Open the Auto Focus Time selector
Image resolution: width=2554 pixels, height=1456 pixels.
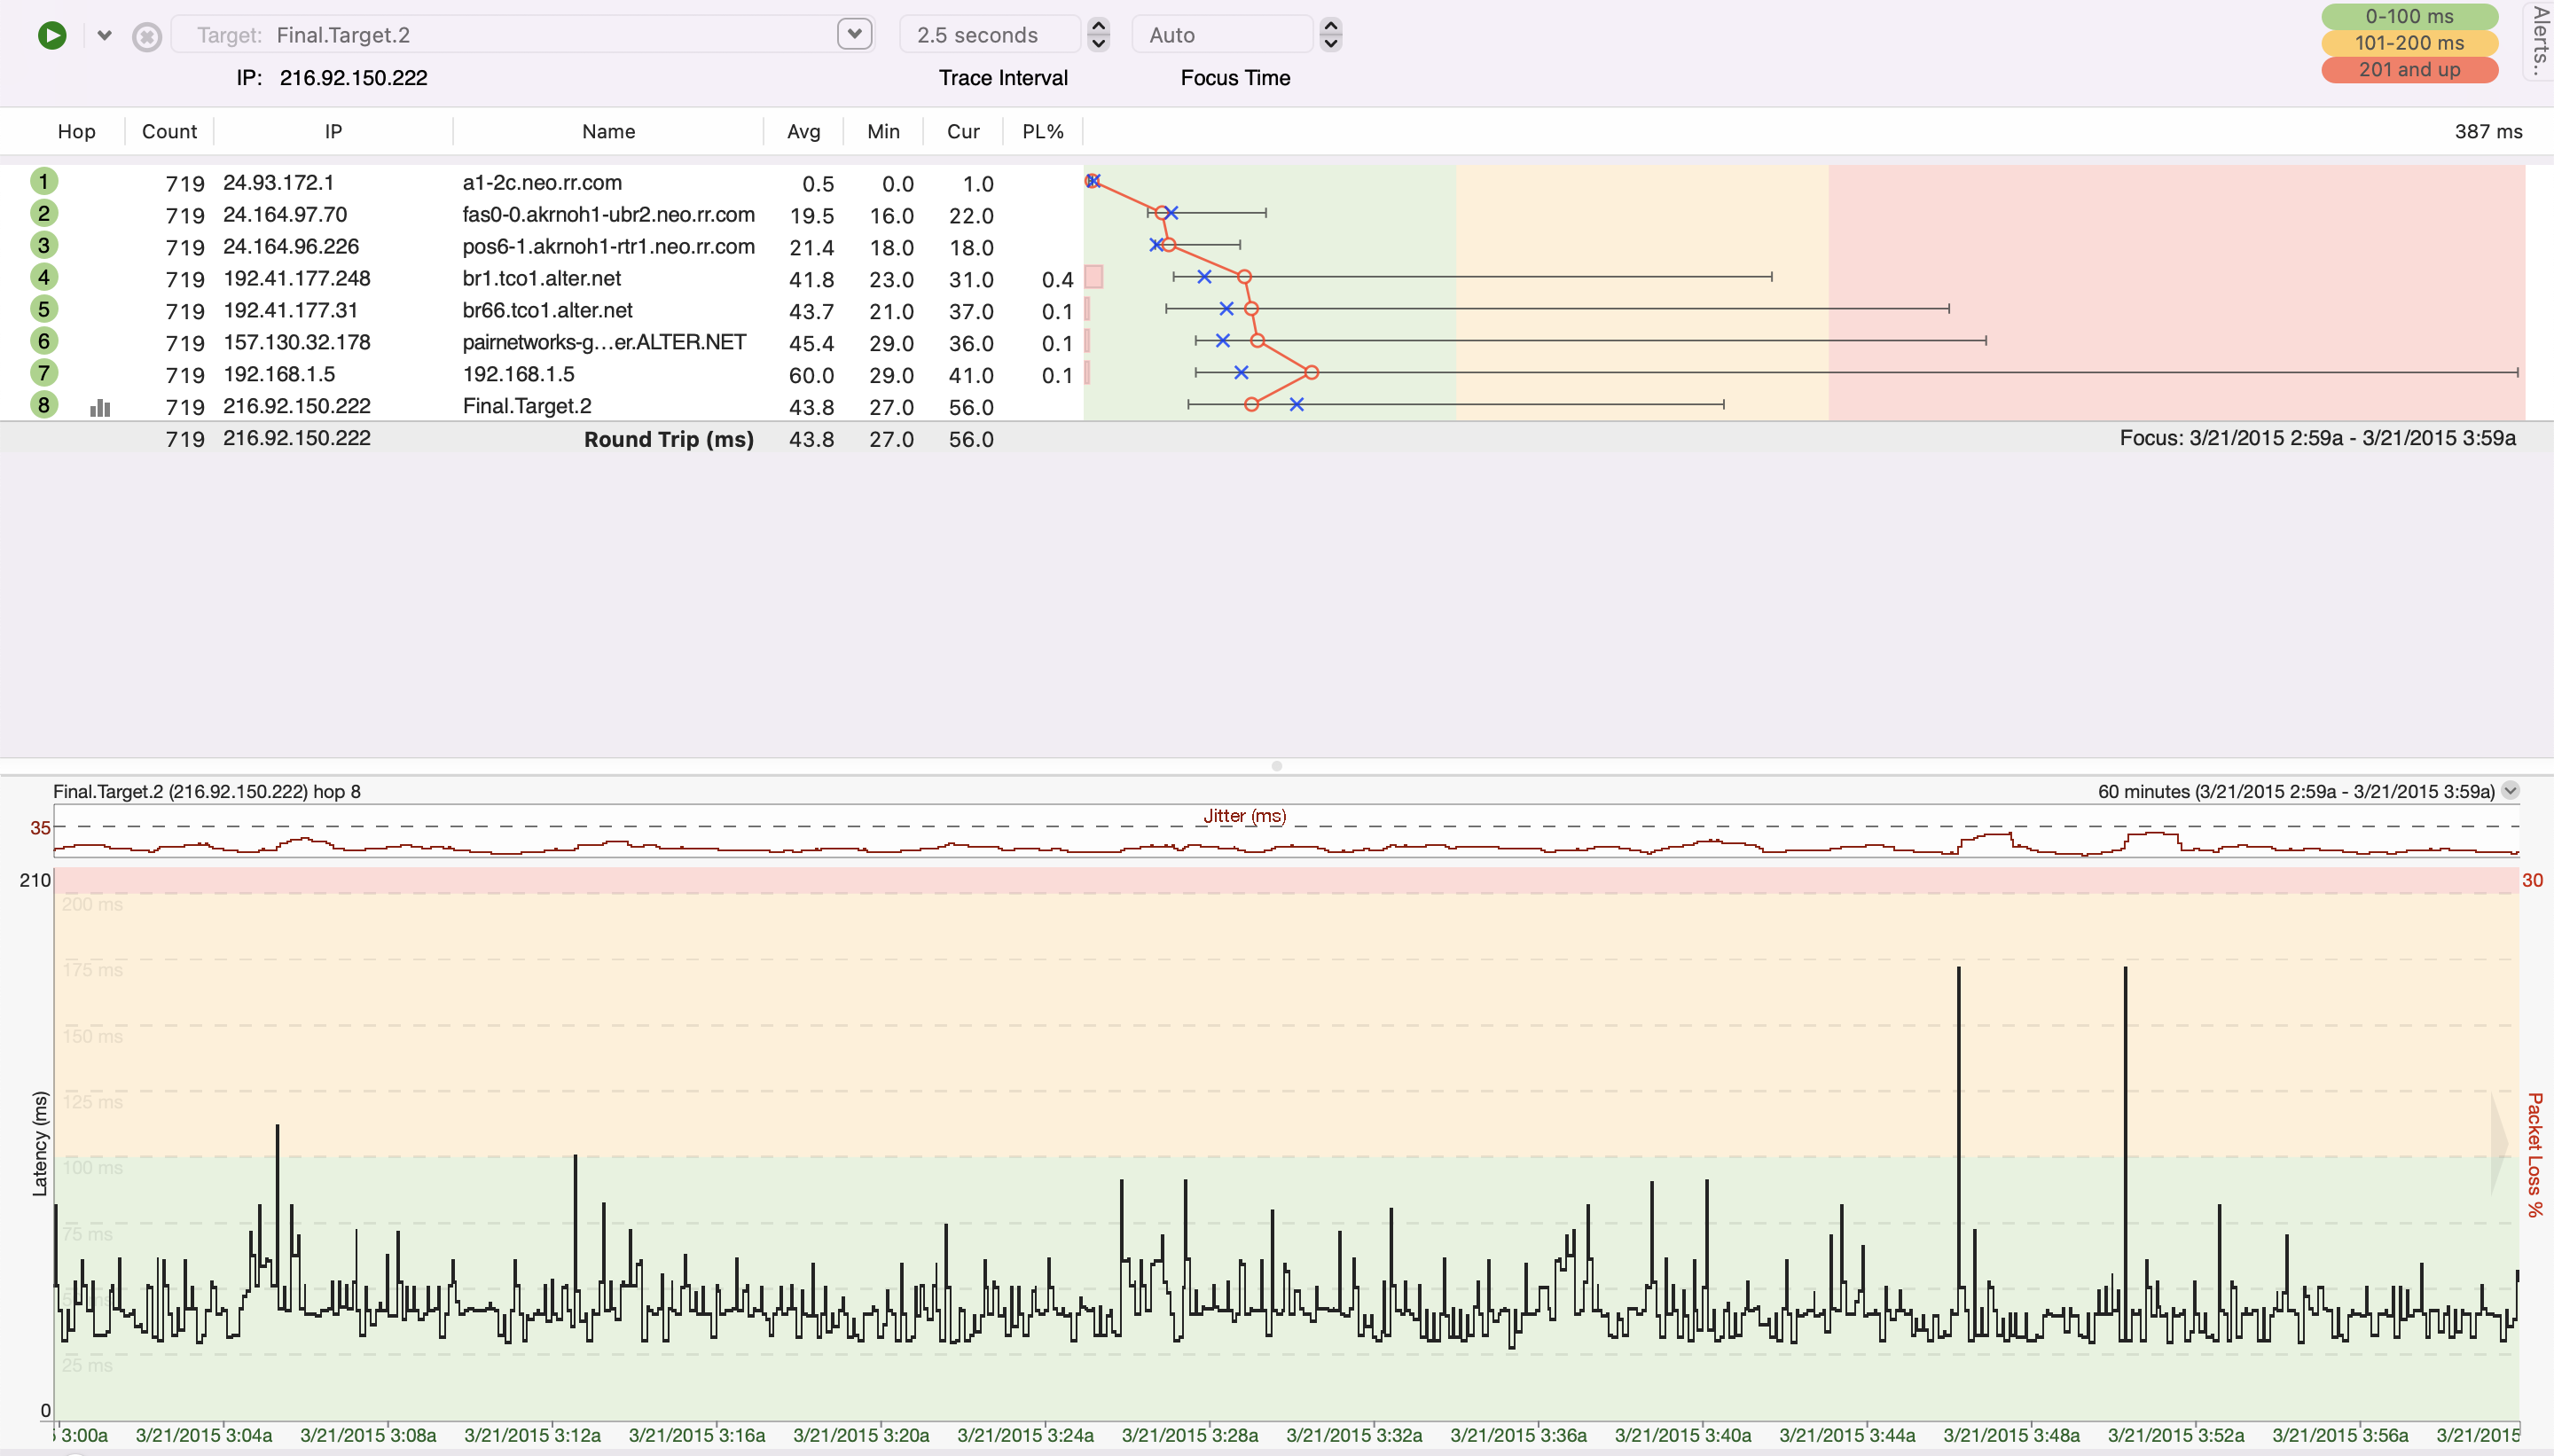(x=1222, y=33)
